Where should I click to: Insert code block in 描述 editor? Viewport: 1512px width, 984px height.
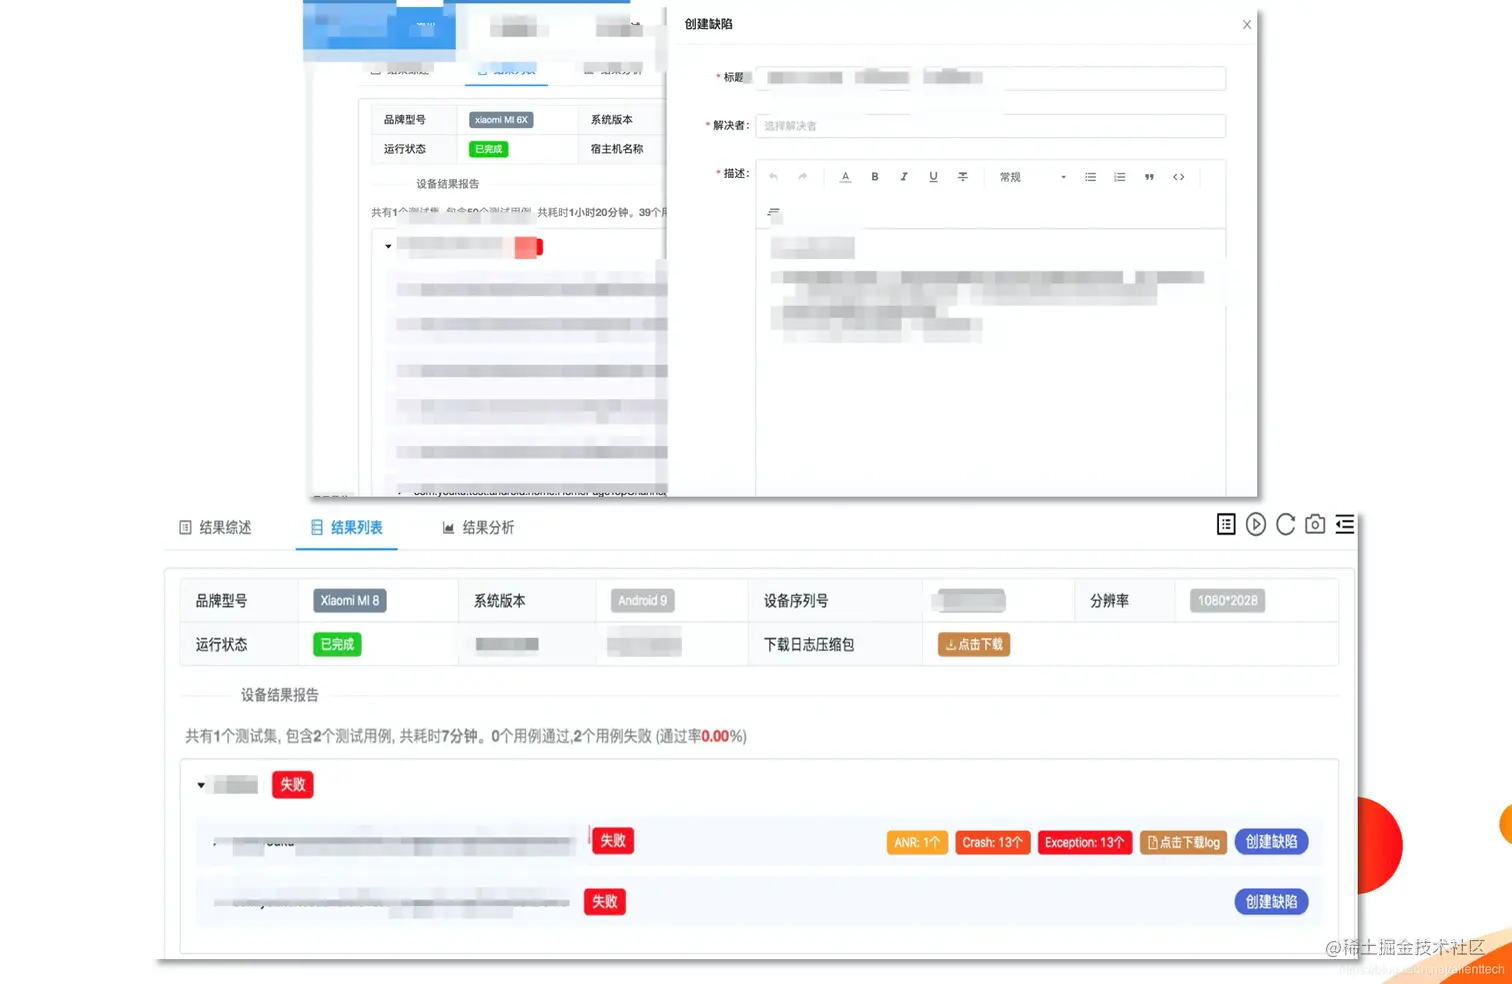pos(1179,177)
